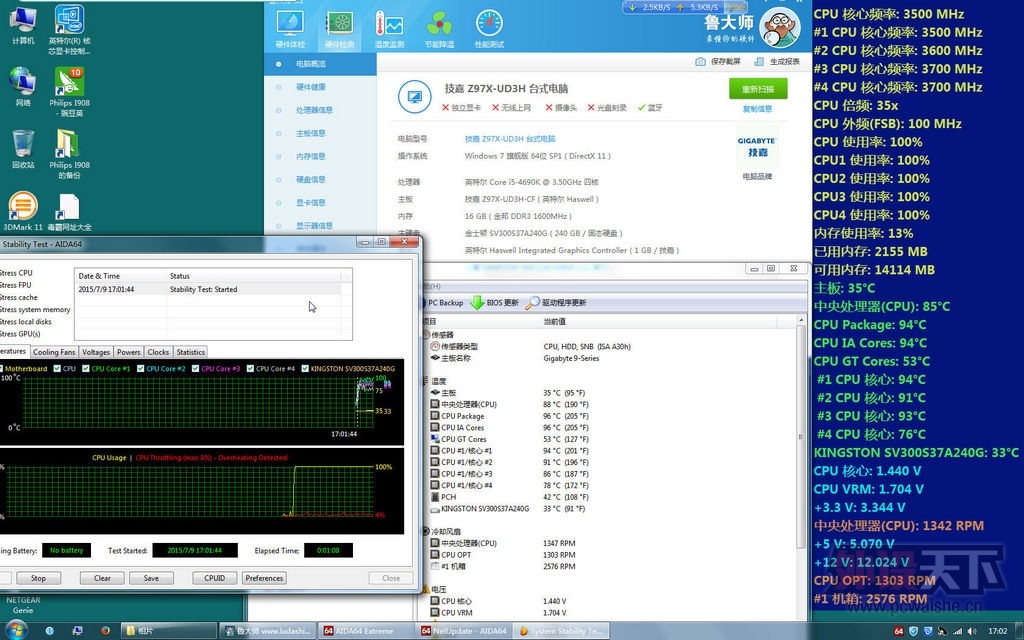This screenshot has width=1024, height=640.
Task: Open the 3DMark 11 desktop shortcut
Action: pyautogui.click(x=23, y=211)
